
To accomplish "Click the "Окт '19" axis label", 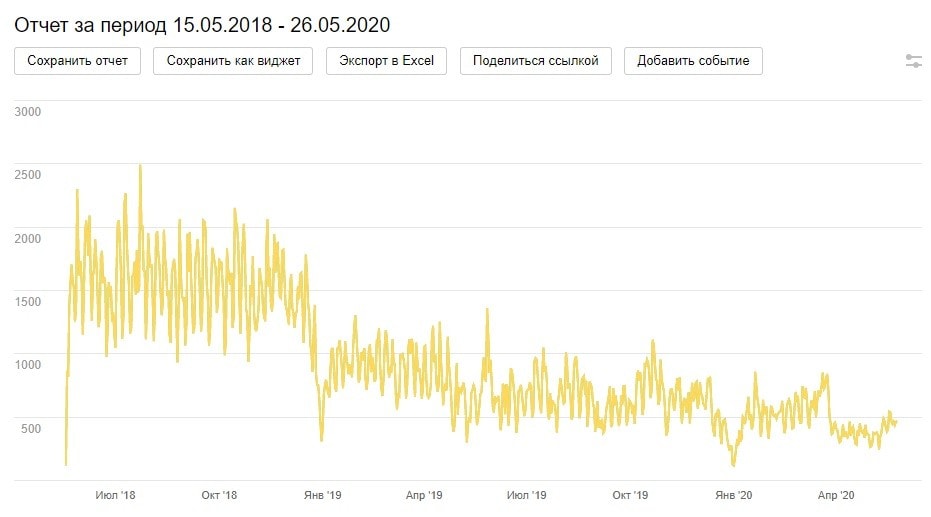I will [x=630, y=495].
